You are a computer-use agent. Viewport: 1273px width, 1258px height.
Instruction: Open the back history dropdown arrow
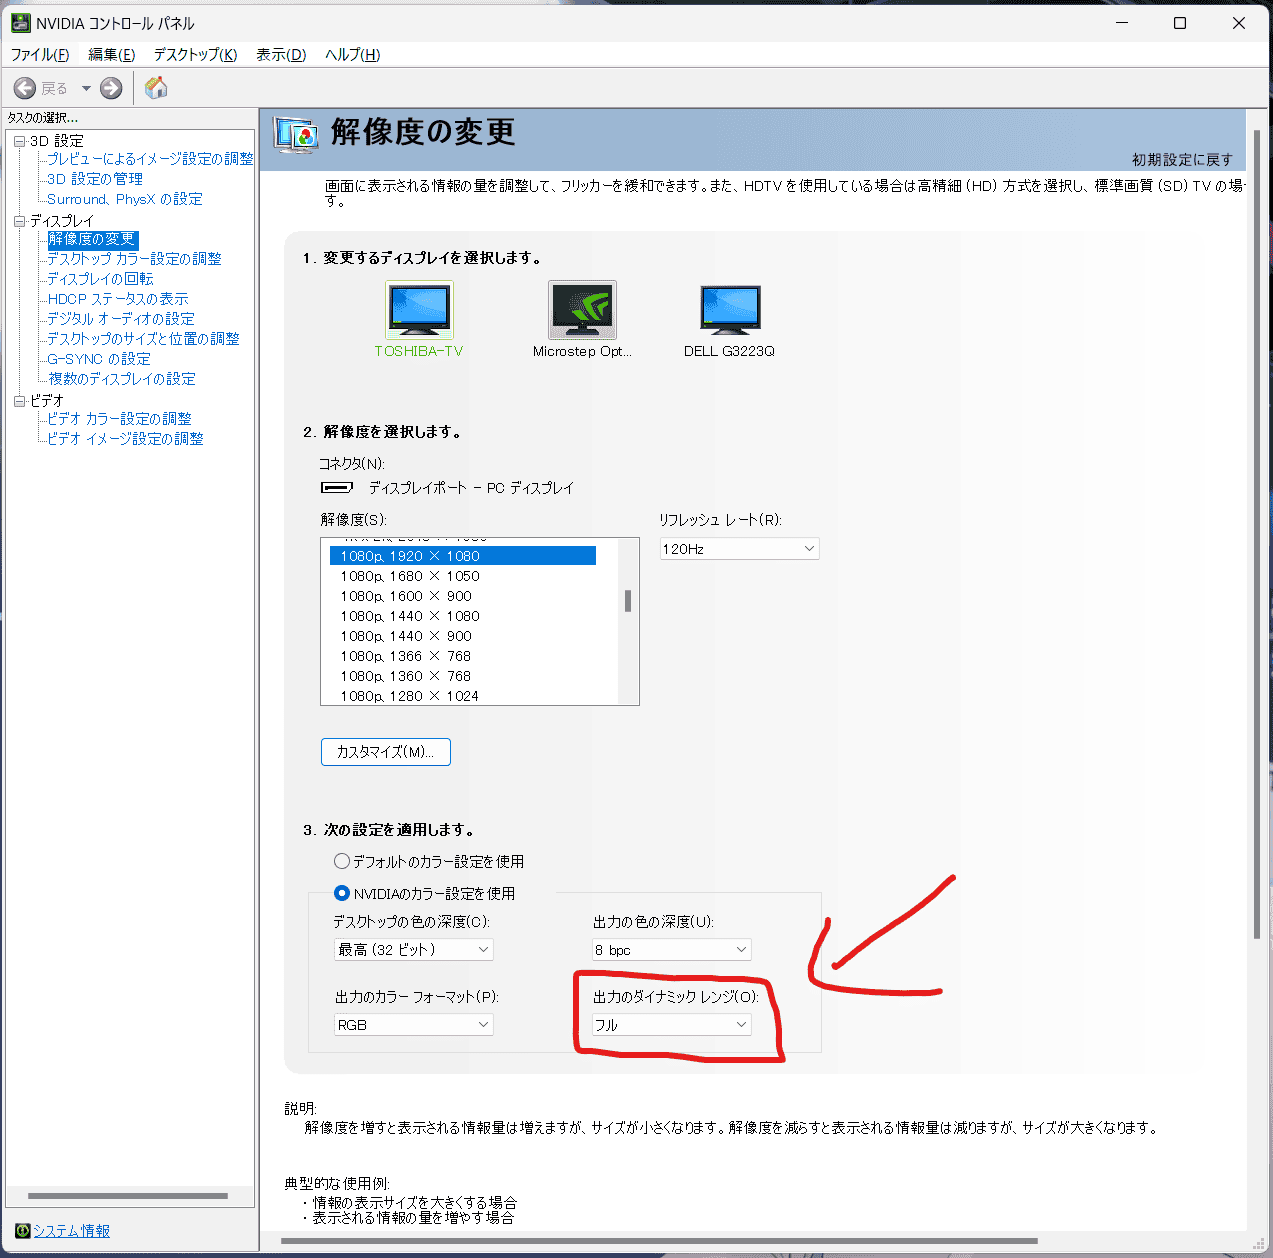tap(86, 88)
